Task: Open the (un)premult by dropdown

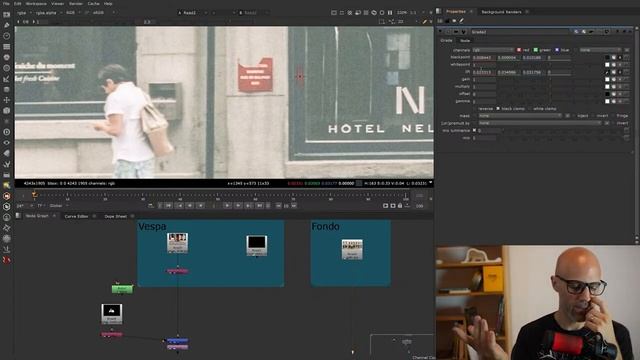Action: pos(540,123)
